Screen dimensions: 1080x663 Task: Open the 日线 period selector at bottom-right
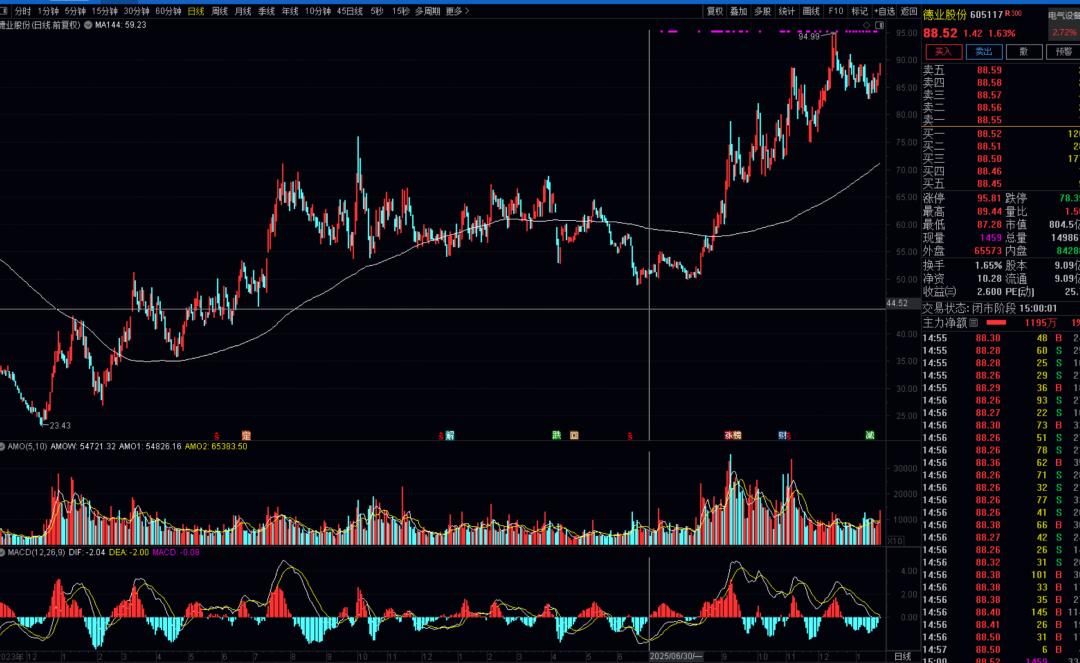click(x=902, y=656)
